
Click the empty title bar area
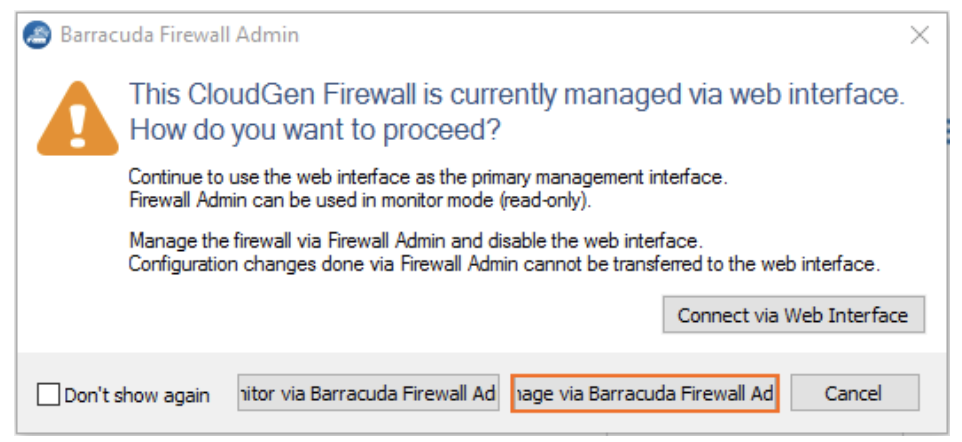click(x=600, y=35)
